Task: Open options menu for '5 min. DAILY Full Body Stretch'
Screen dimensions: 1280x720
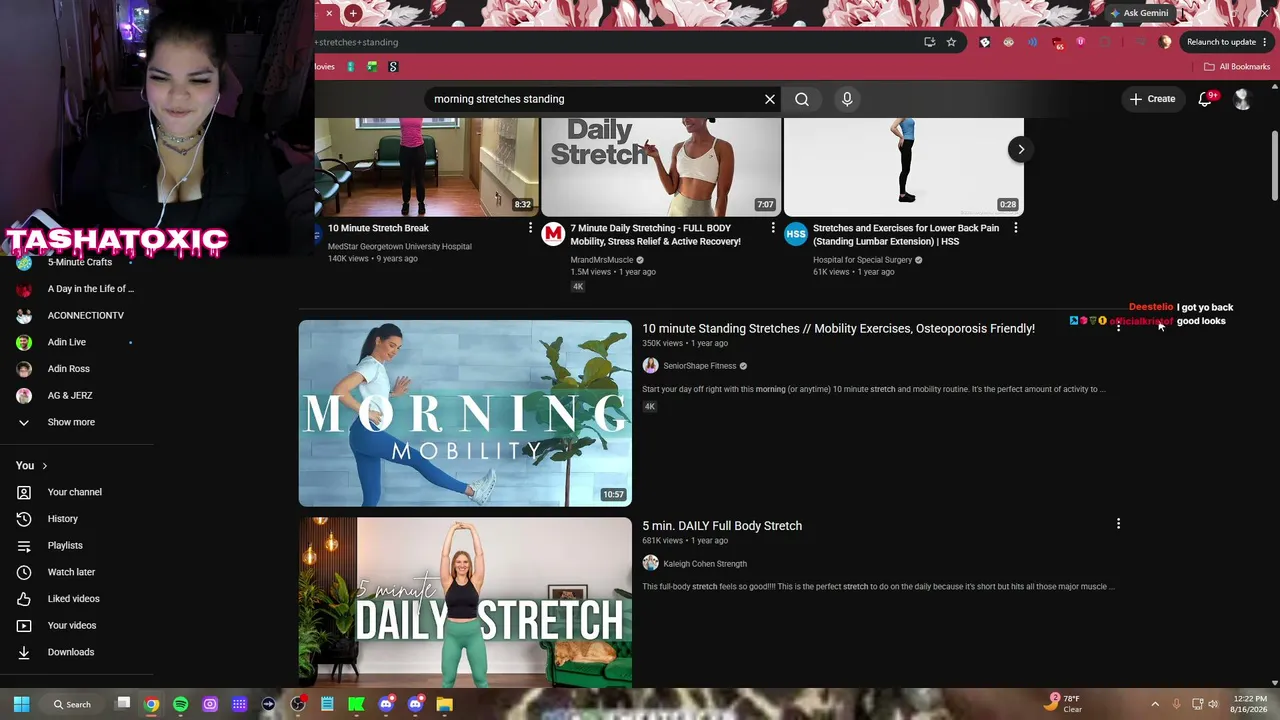Action: click(1118, 523)
